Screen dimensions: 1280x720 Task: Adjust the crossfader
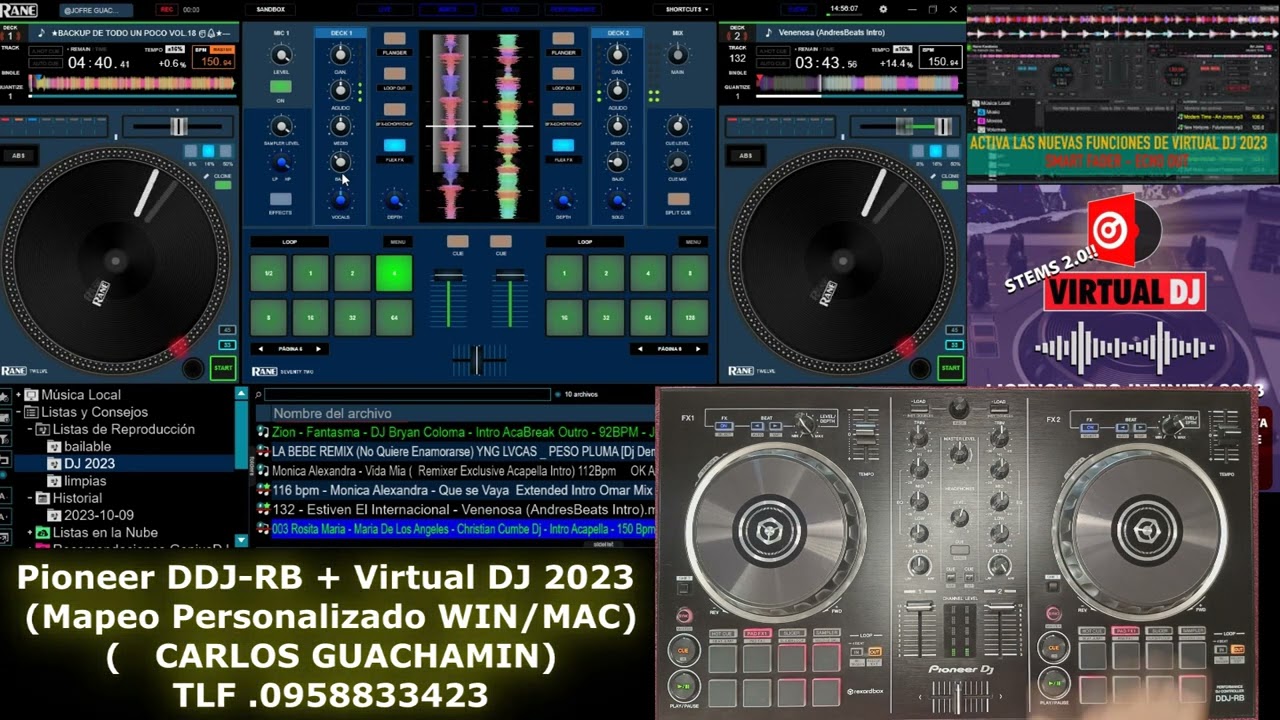[x=478, y=360]
